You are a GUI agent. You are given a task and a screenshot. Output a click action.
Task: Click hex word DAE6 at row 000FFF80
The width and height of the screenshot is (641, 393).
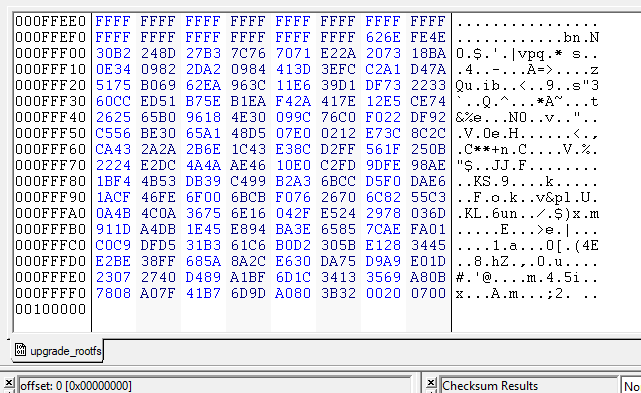click(428, 181)
